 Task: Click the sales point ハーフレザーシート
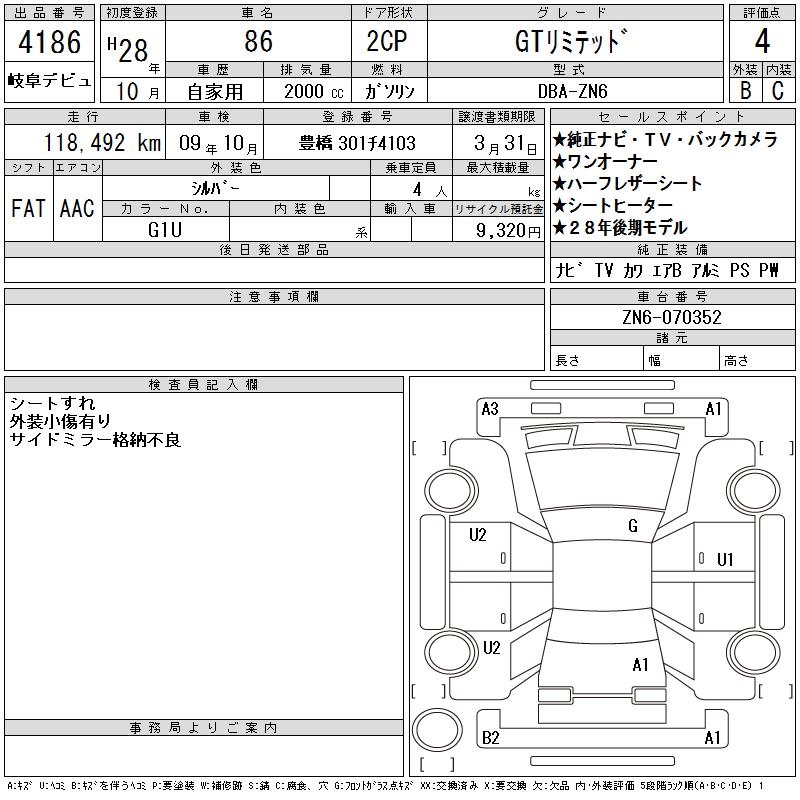[628, 184]
